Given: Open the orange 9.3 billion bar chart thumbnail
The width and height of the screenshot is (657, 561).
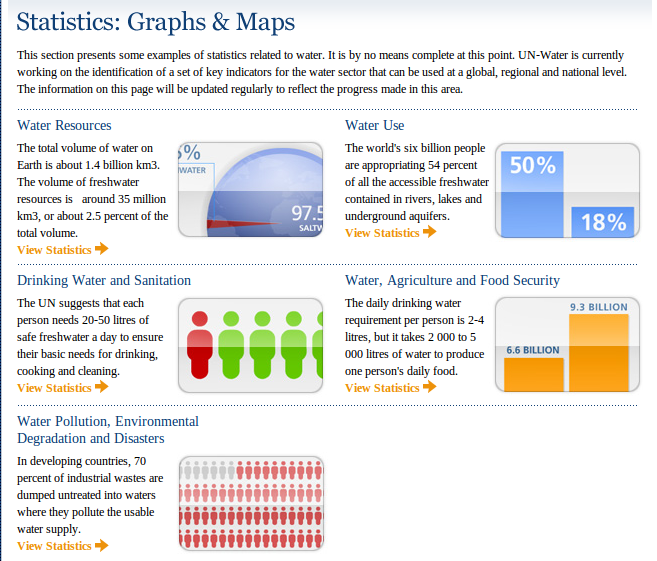Looking at the screenshot, I should [567, 345].
